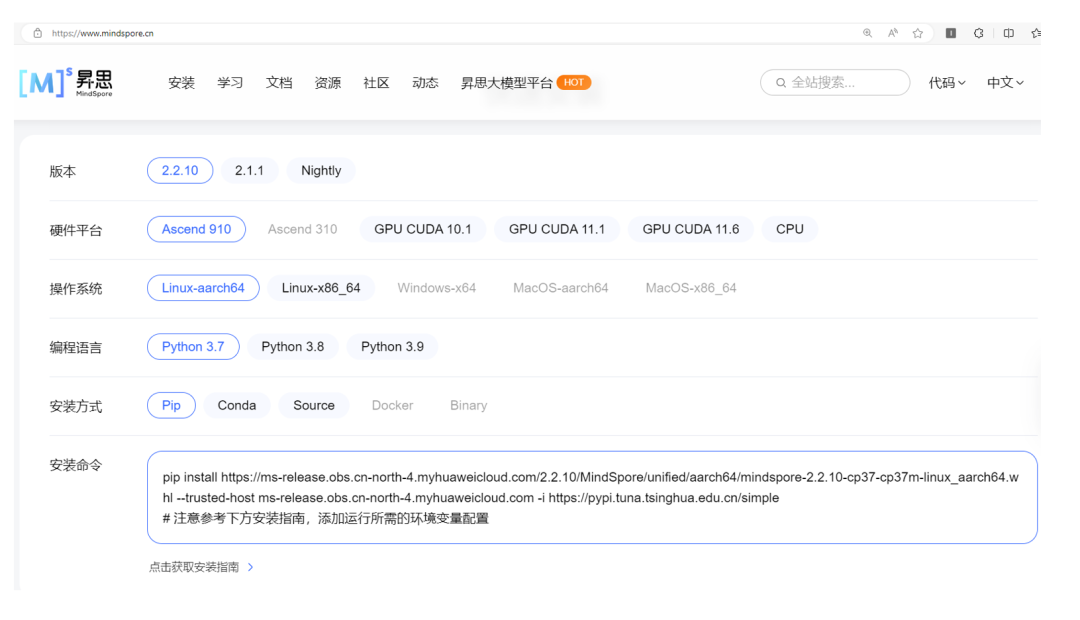Open the 中文 language dropdown

click(x=1005, y=83)
